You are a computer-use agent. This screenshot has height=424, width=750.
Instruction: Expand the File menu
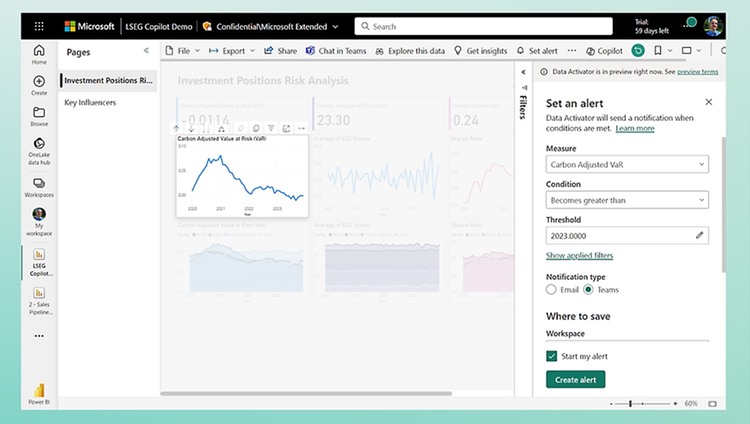(x=183, y=51)
